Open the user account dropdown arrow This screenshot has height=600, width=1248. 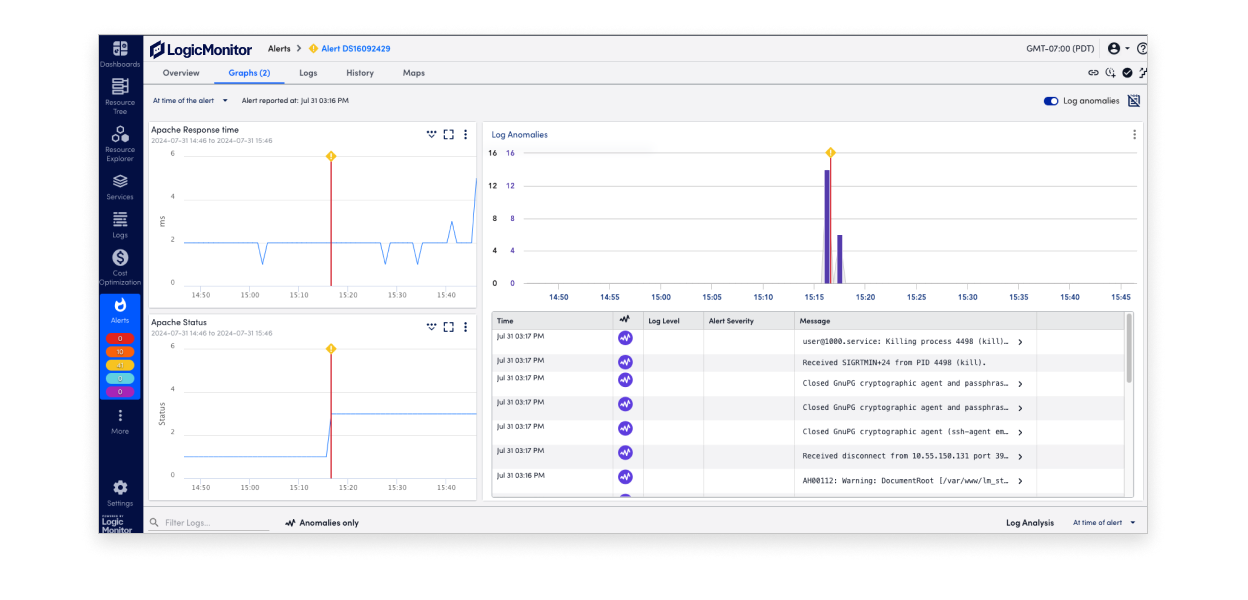pos(1127,47)
